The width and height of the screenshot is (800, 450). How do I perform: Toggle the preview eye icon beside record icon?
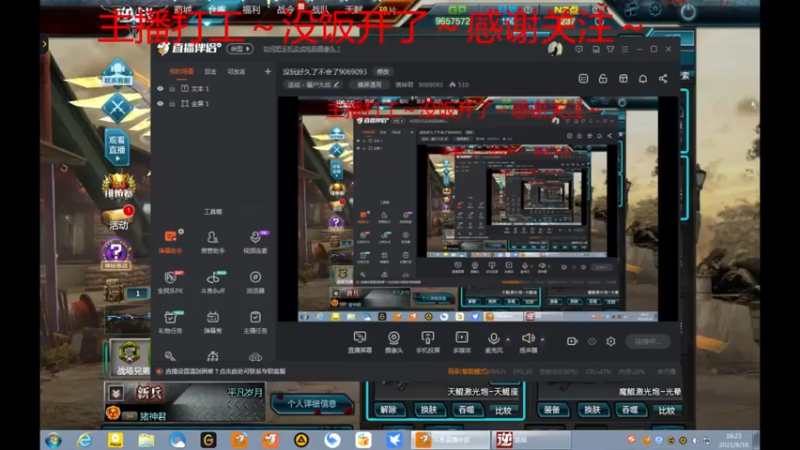[592, 341]
